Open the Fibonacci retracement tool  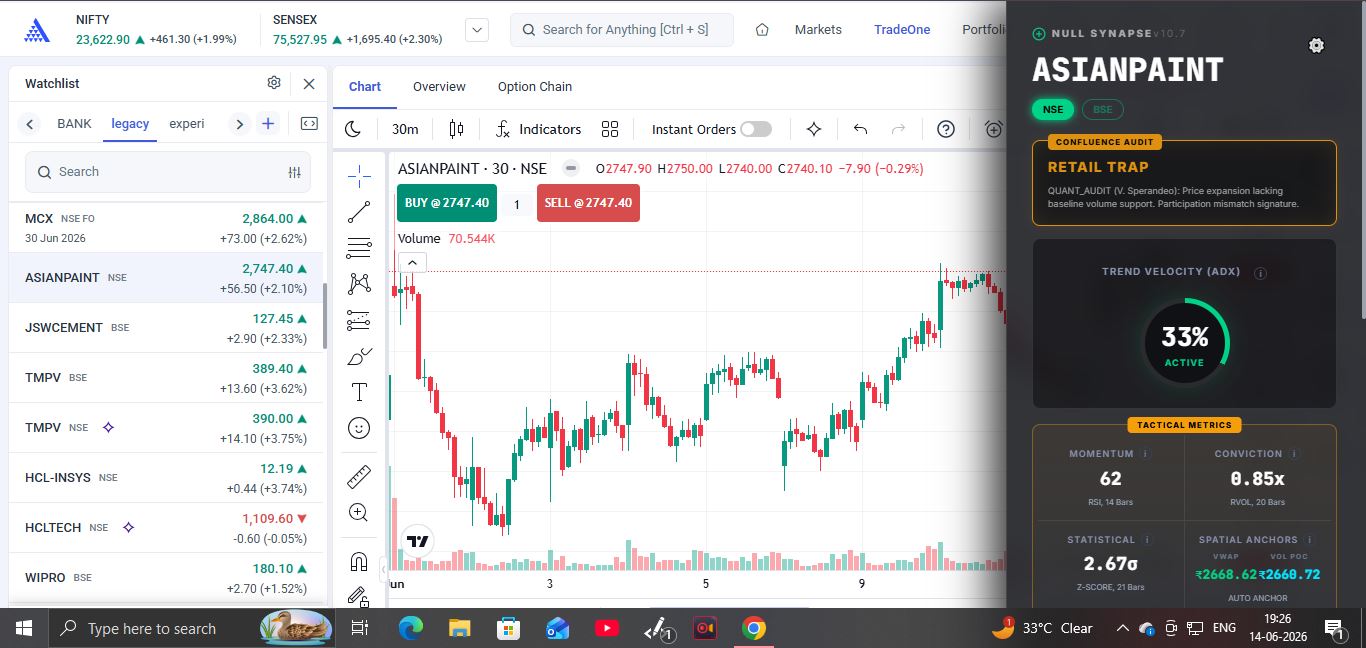click(x=359, y=248)
